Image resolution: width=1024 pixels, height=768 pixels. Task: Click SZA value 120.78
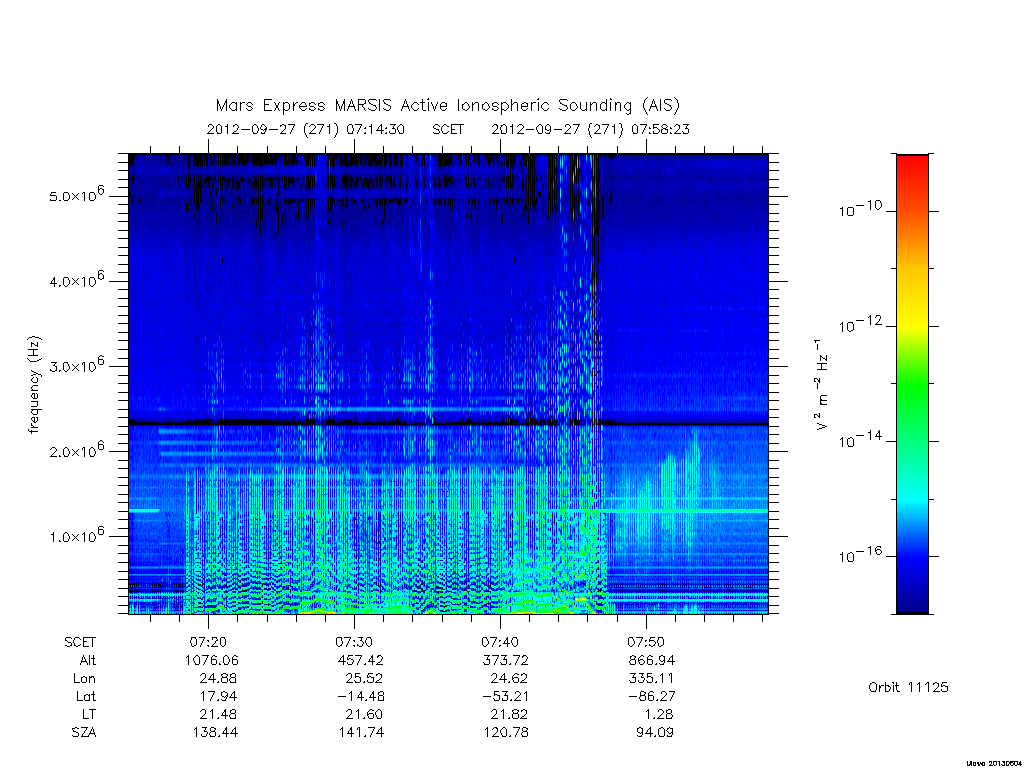point(506,732)
